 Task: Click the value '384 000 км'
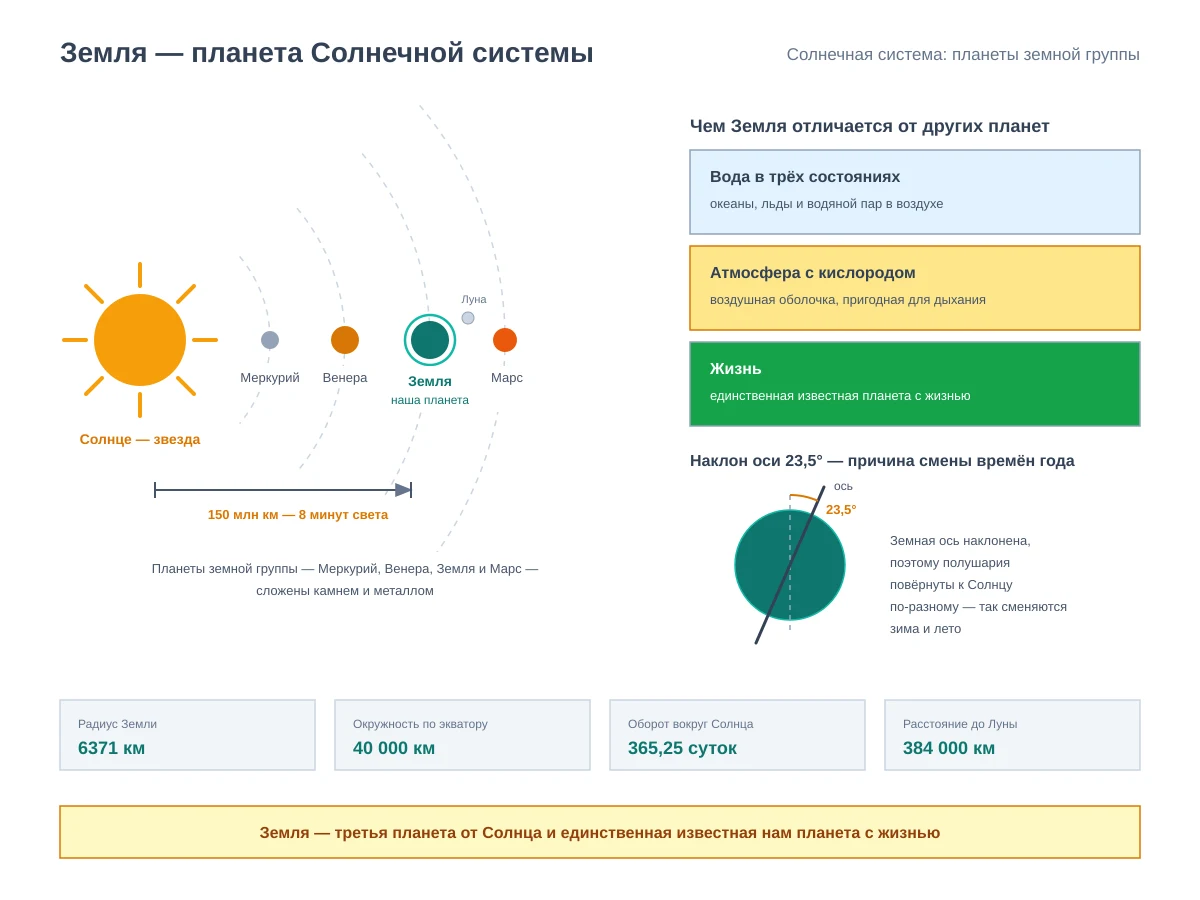click(x=949, y=748)
